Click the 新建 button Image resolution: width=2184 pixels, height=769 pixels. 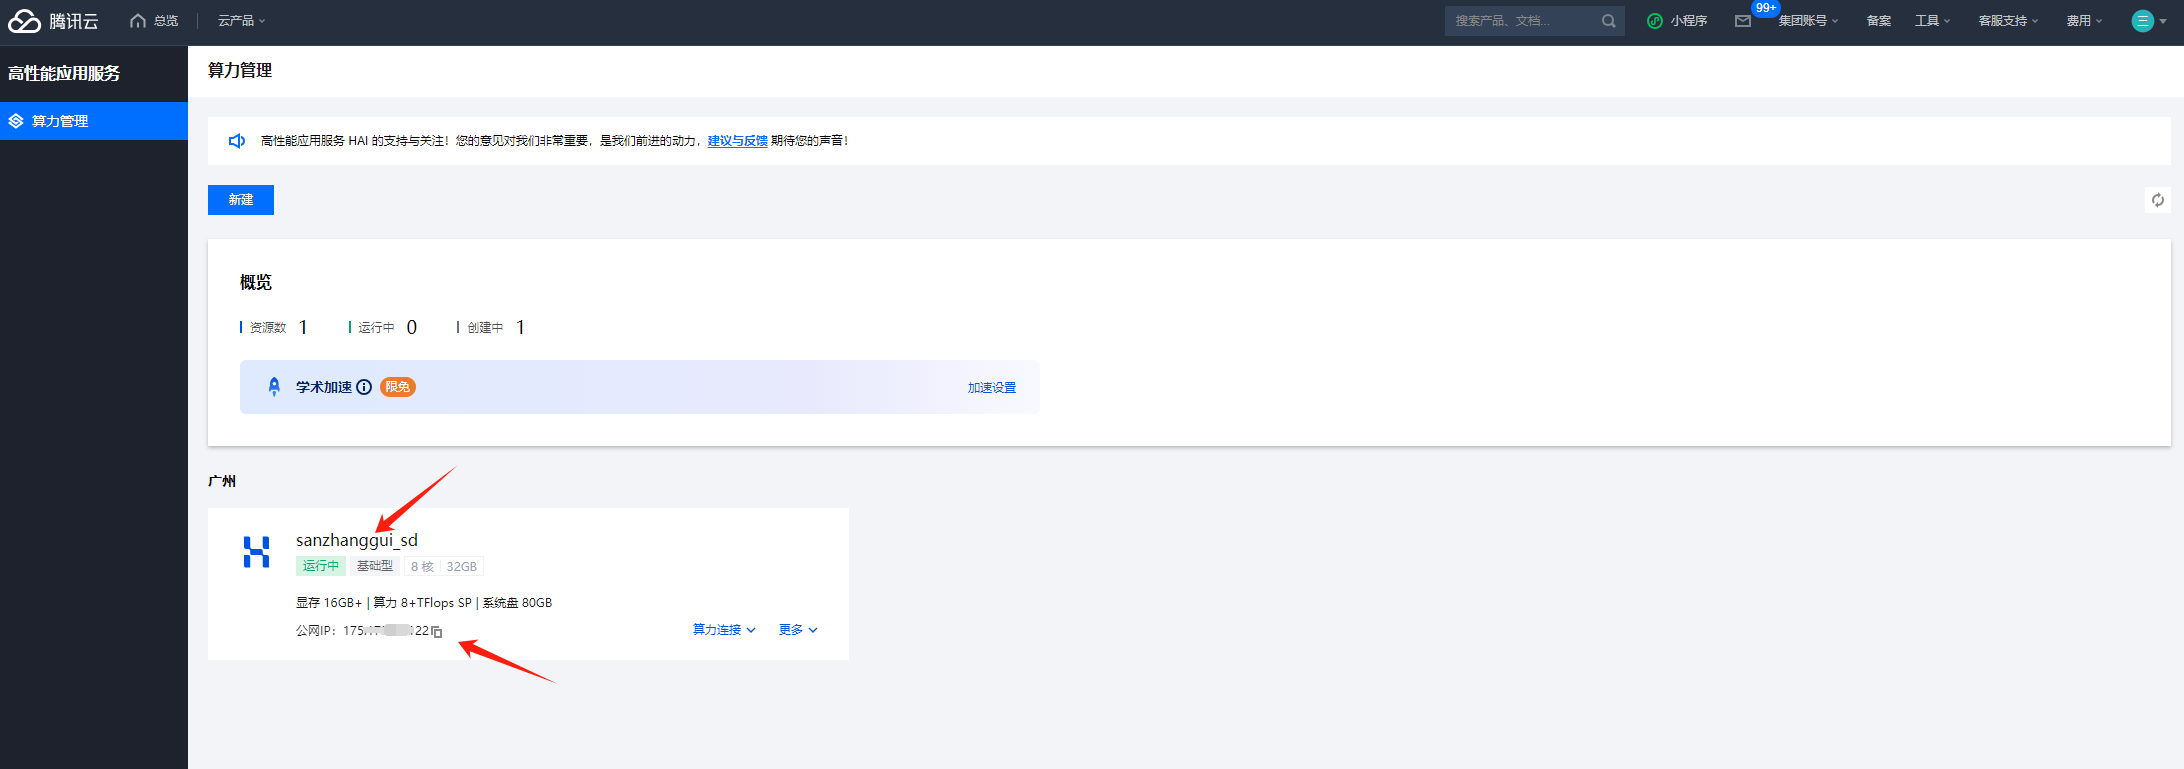[x=241, y=200]
